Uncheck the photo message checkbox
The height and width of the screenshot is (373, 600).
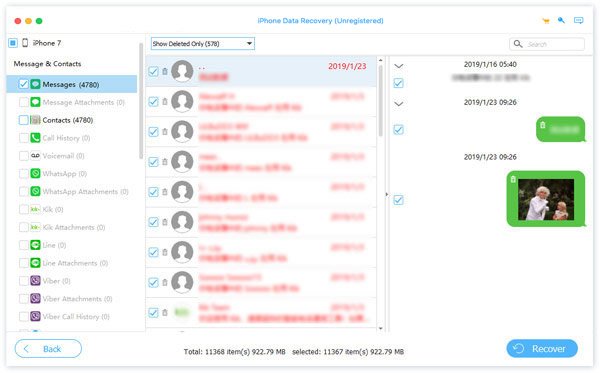pyautogui.click(x=398, y=200)
